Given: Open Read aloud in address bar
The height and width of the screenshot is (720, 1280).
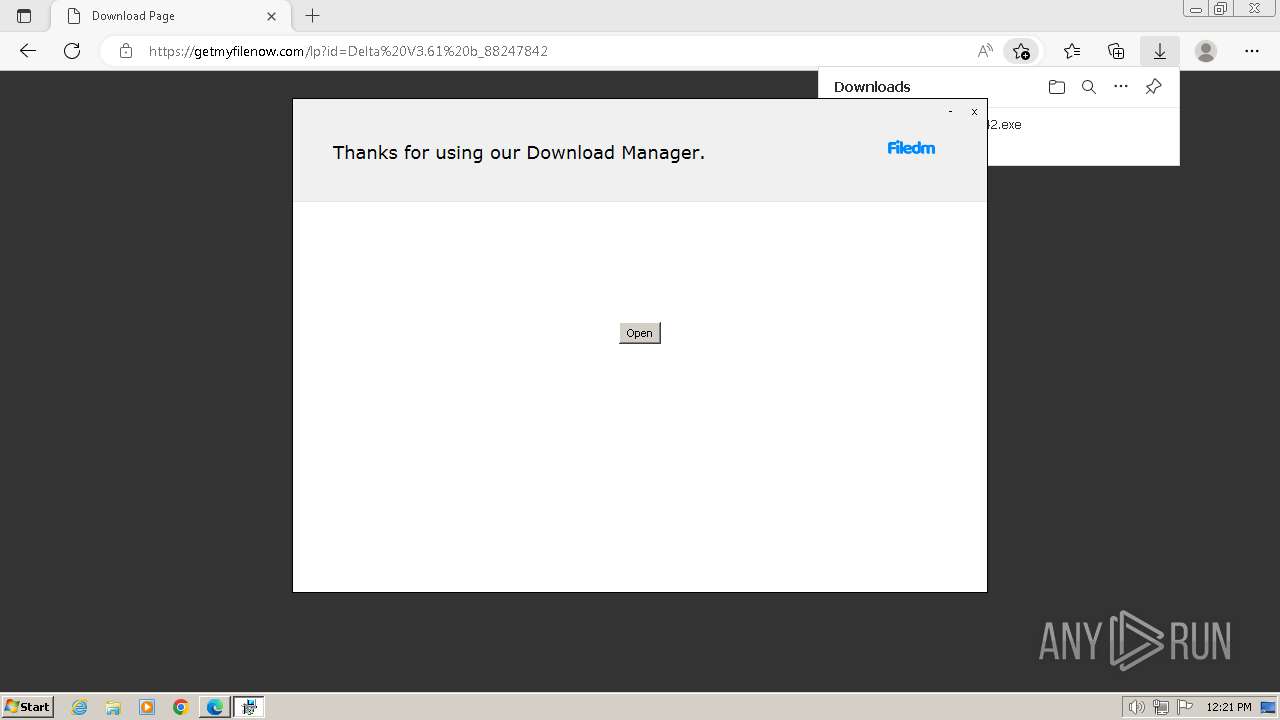Looking at the screenshot, I should pyautogui.click(x=985, y=51).
